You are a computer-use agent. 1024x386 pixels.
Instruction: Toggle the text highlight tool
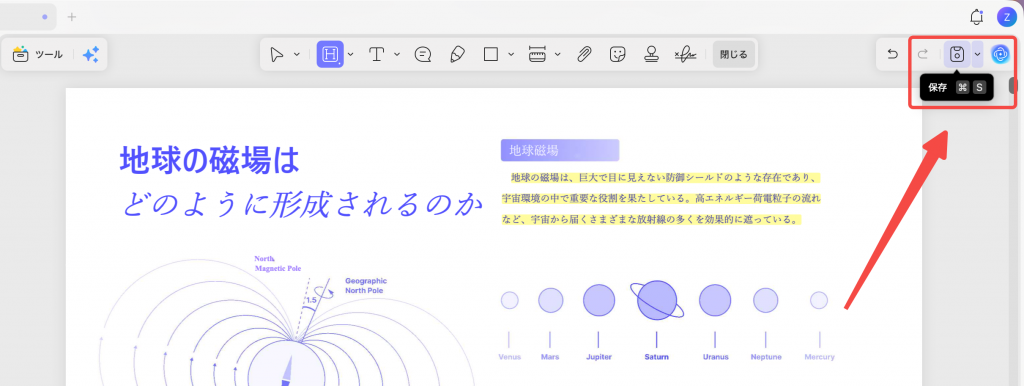(330, 54)
